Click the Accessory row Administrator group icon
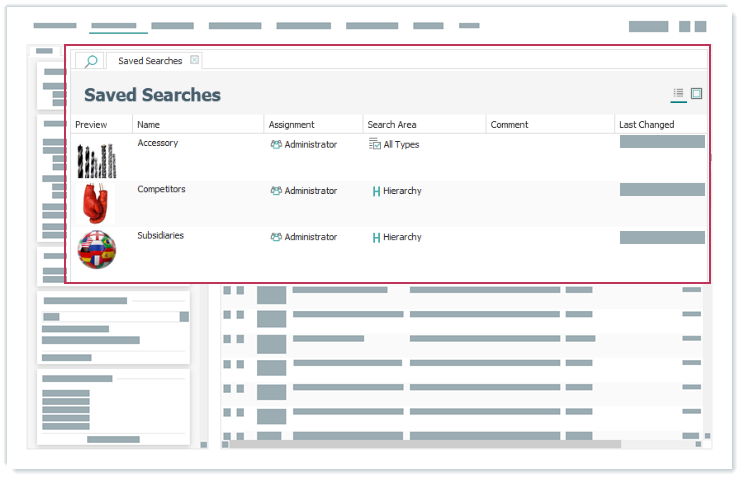 click(276, 145)
